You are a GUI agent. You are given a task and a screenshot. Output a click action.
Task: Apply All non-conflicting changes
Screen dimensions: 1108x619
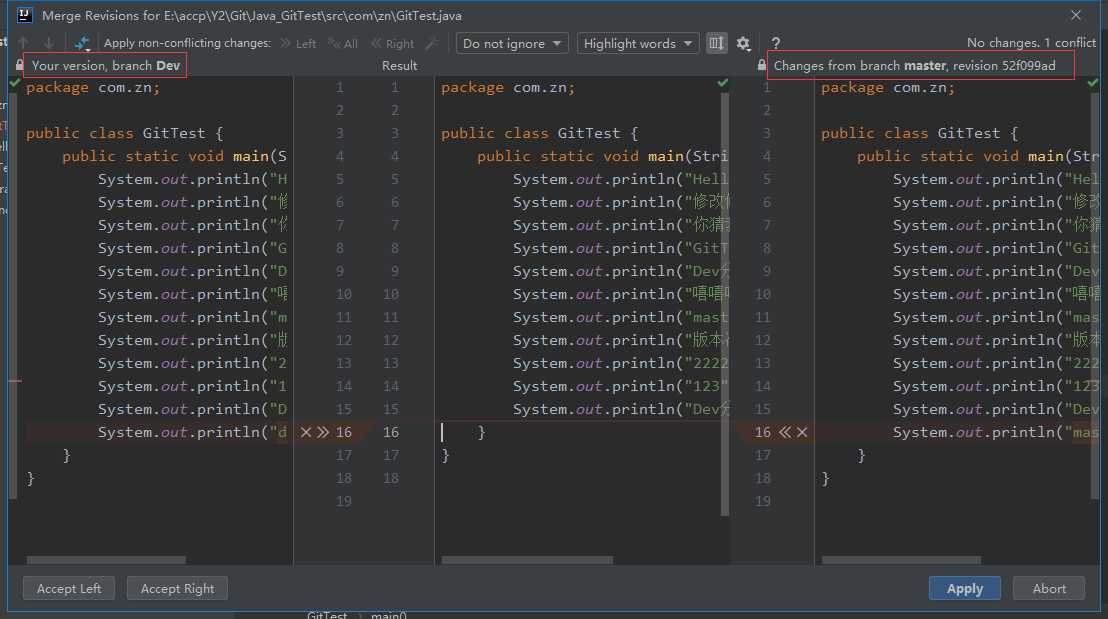point(343,43)
